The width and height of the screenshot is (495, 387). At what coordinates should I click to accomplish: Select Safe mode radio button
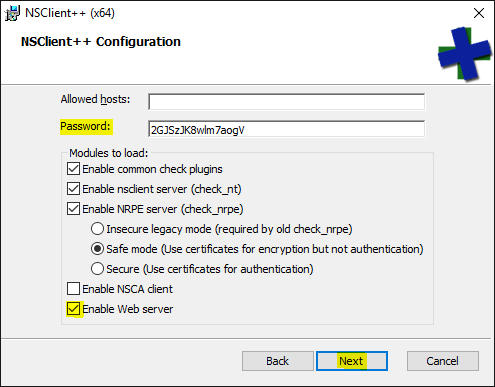[x=97, y=249]
